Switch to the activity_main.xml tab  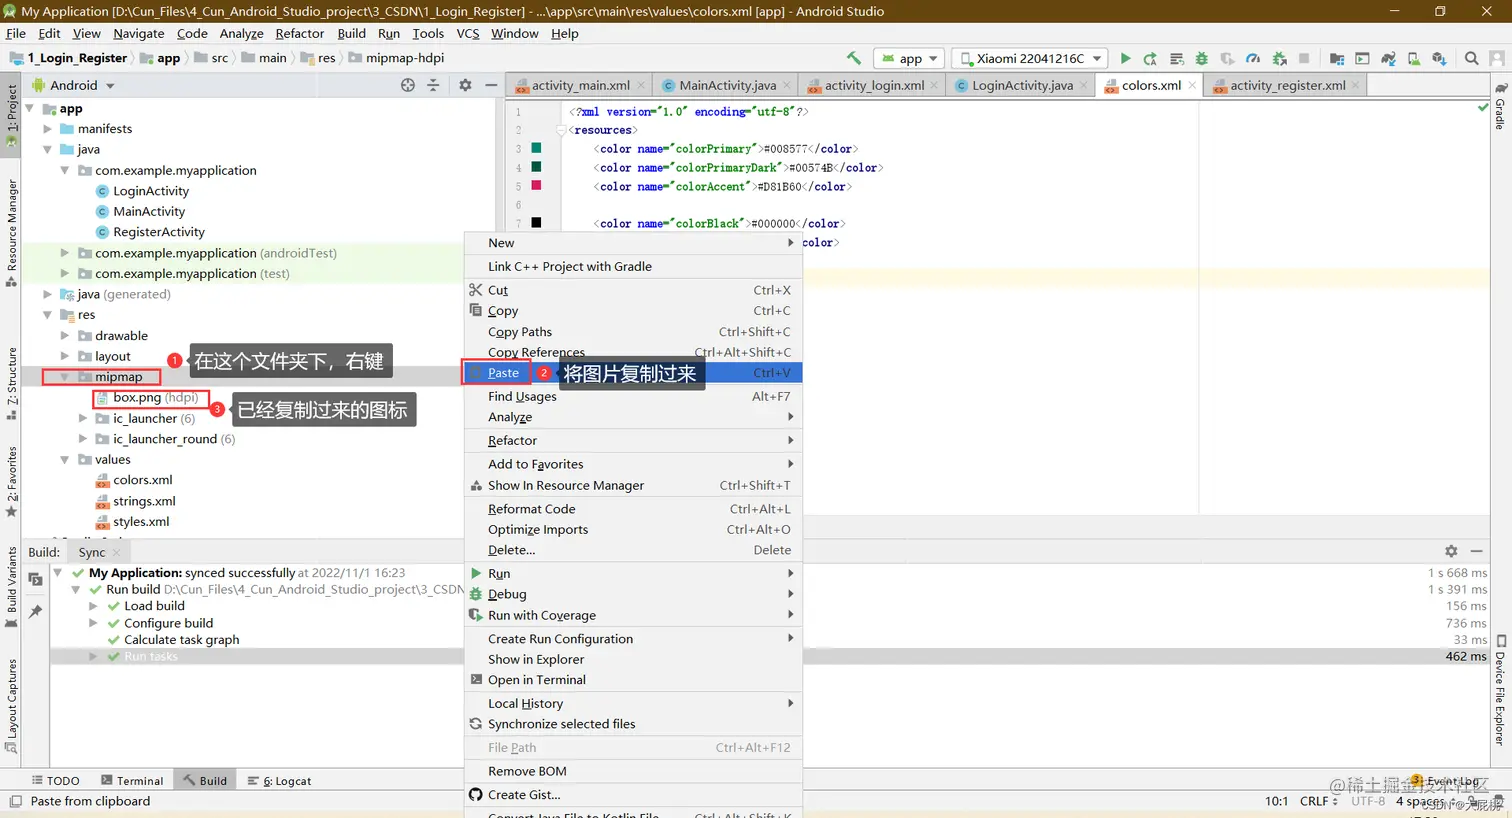pos(580,85)
